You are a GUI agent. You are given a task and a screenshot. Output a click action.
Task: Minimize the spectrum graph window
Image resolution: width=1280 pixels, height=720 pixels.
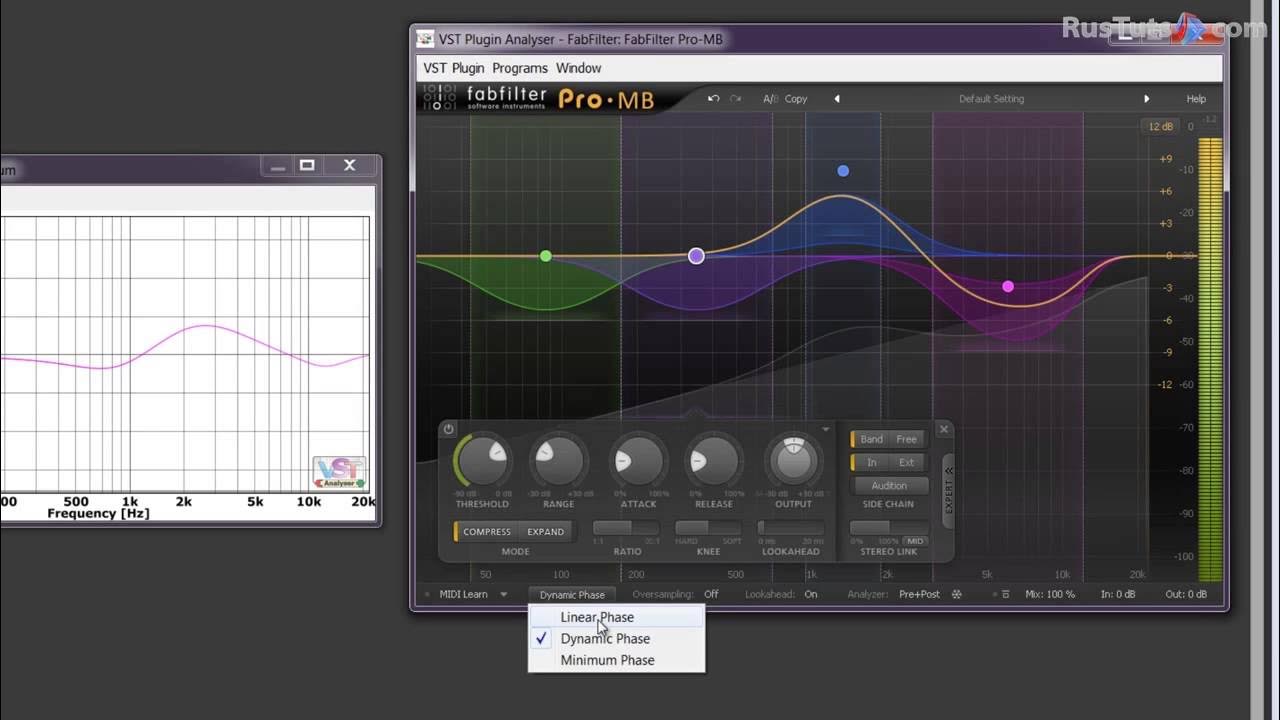coord(277,165)
